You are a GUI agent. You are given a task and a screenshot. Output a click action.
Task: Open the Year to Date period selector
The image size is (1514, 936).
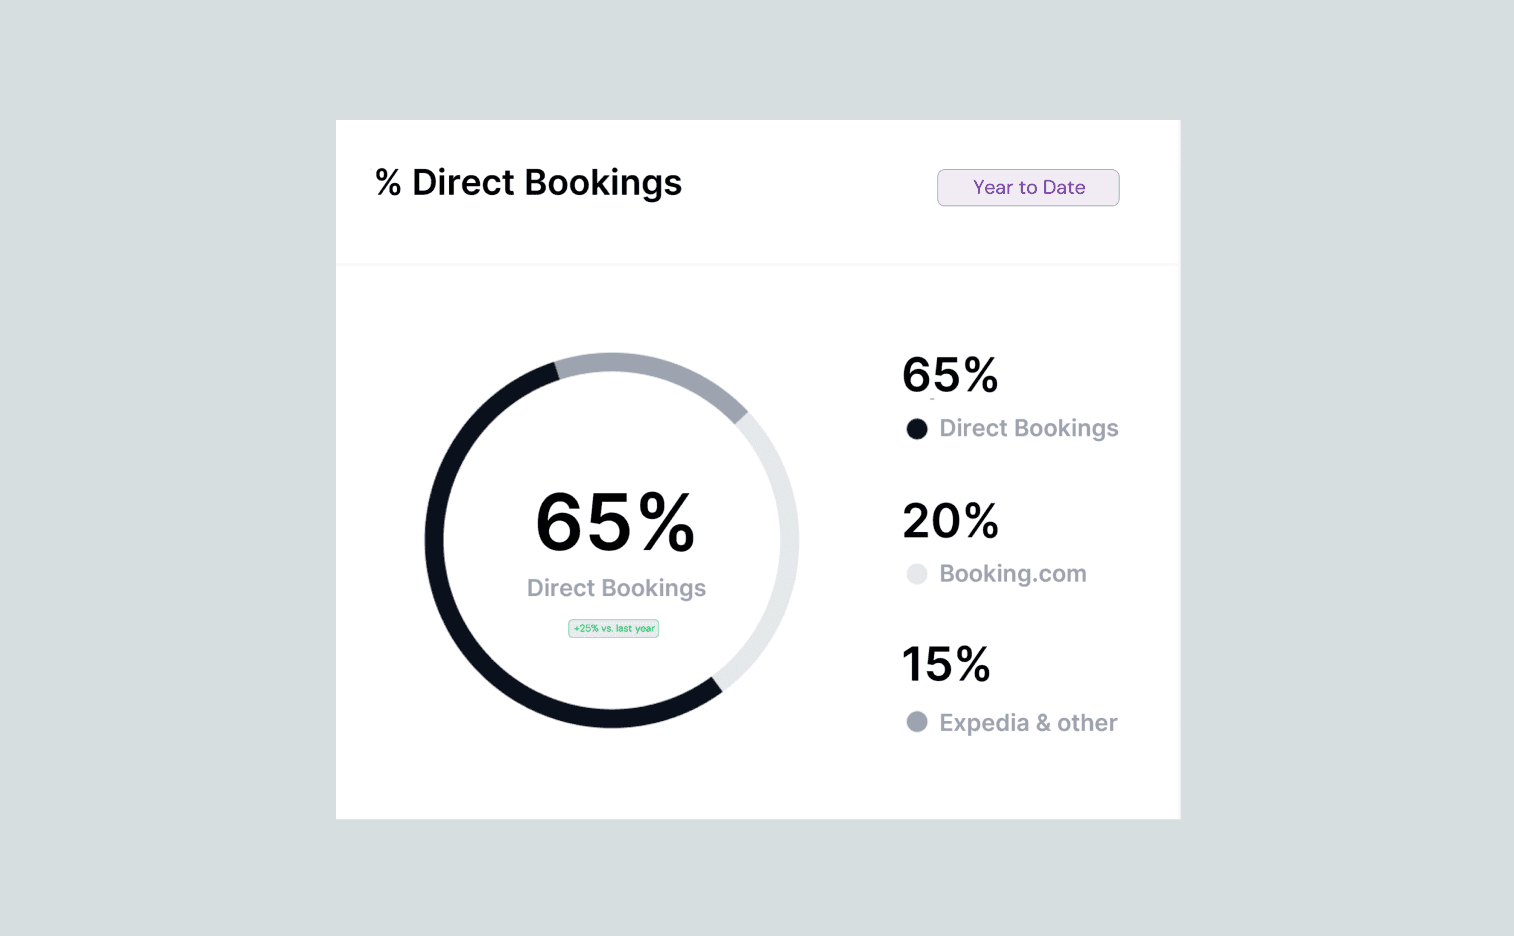(1028, 187)
